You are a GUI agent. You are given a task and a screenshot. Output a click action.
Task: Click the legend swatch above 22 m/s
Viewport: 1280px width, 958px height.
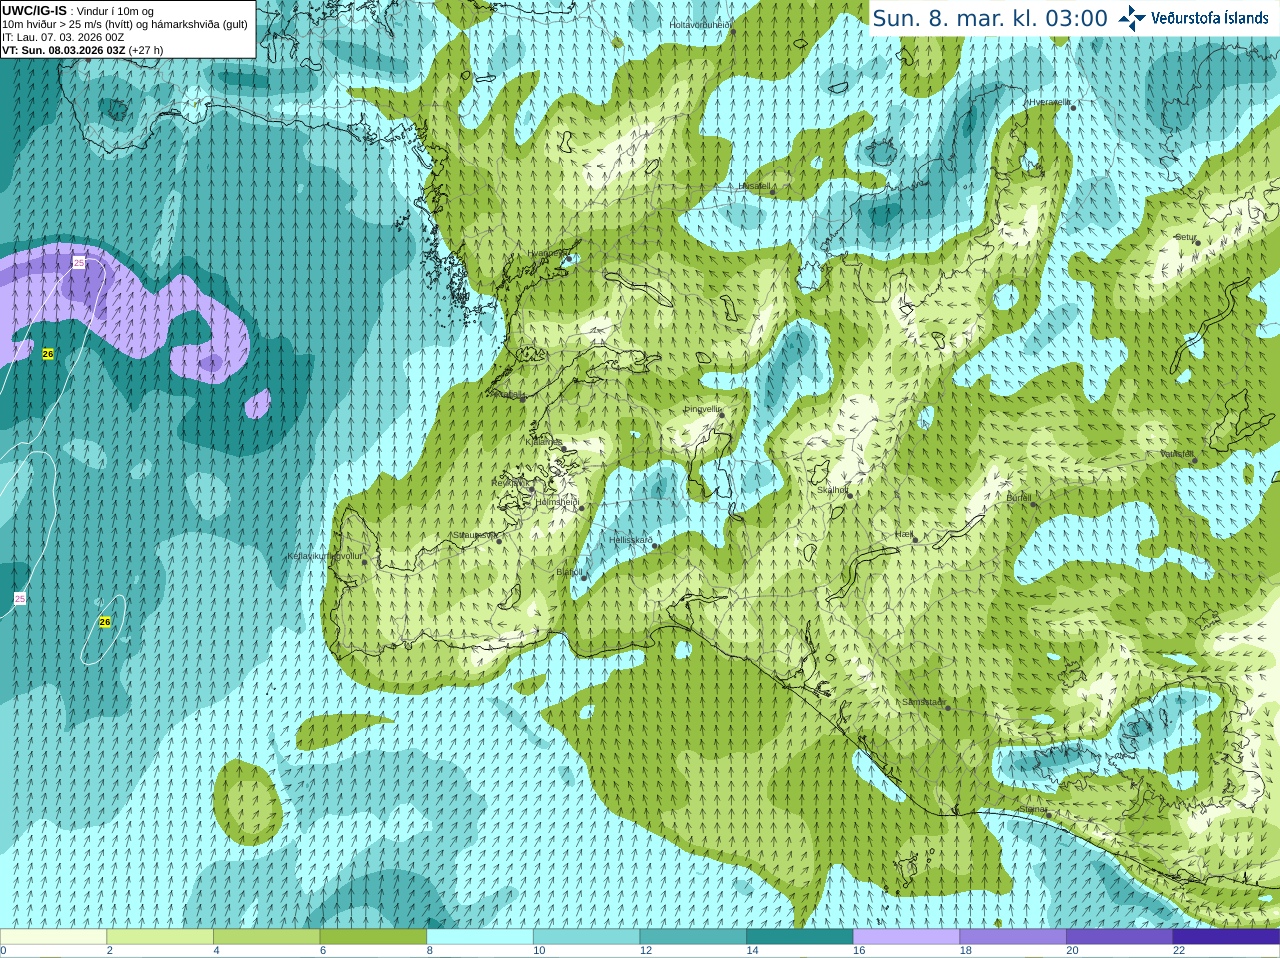point(1226,937)
